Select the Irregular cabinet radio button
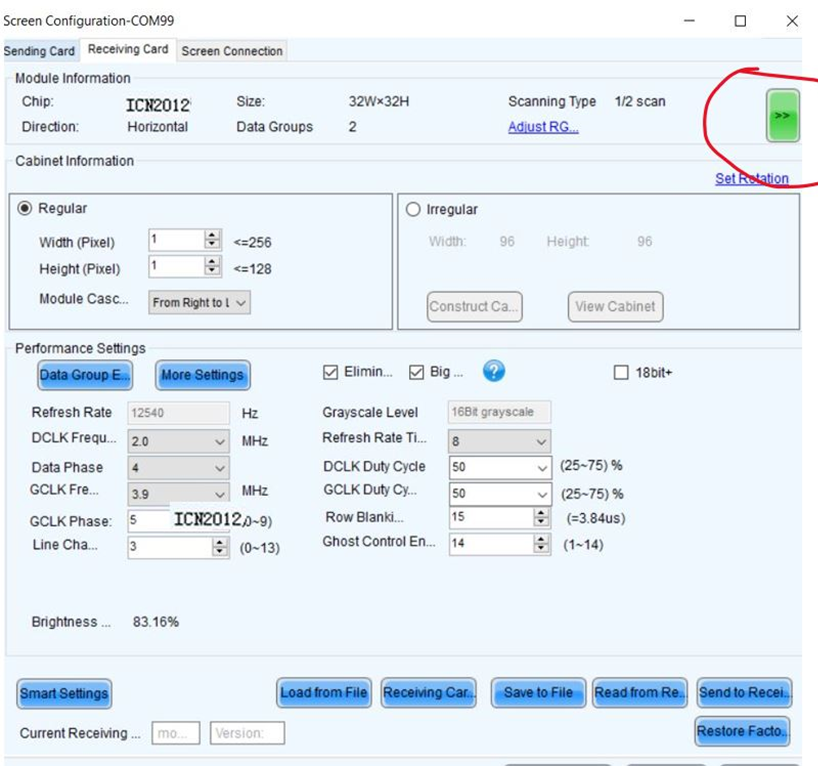 click(x=414, y=210)
